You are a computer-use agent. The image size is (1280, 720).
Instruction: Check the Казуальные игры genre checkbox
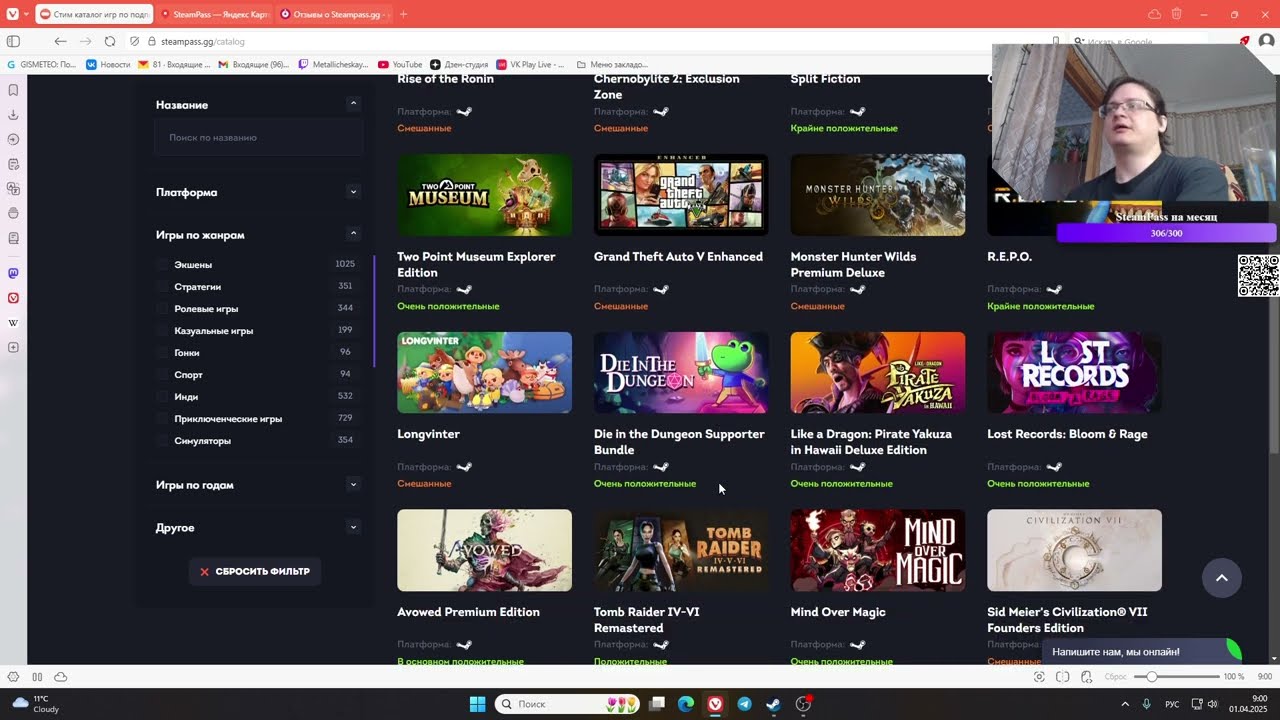pyautogui.click(x=162, y=331)
